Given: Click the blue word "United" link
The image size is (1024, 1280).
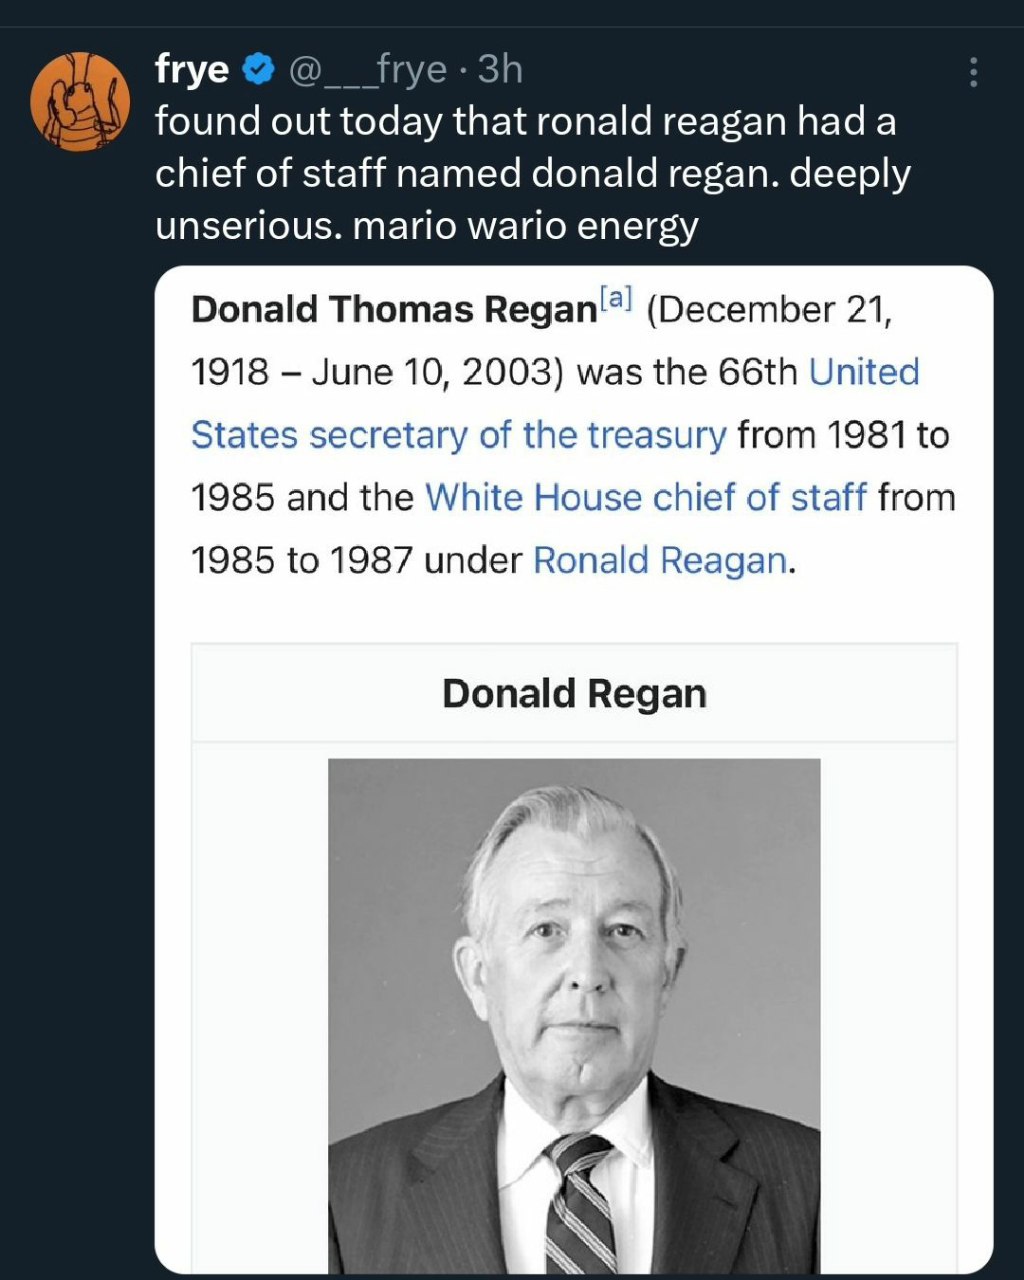Looking at the screenshot, I should pos(864,373).
